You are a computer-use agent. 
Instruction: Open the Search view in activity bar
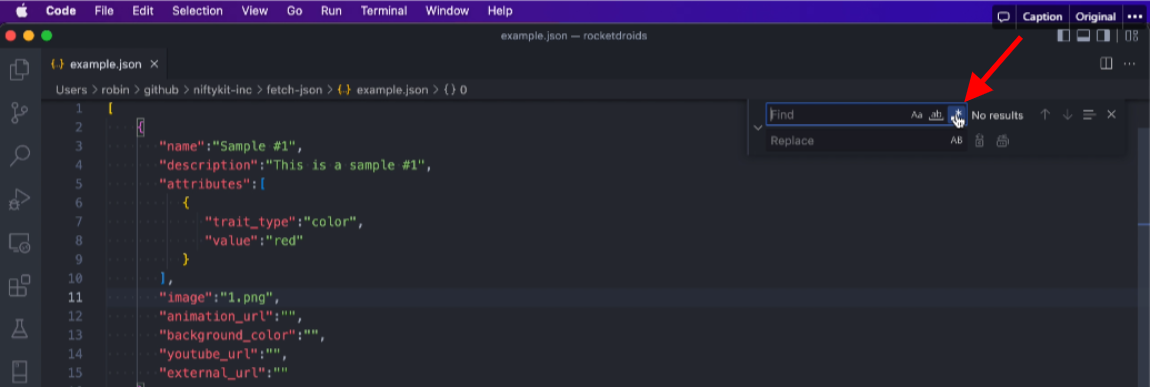(19, 155)
